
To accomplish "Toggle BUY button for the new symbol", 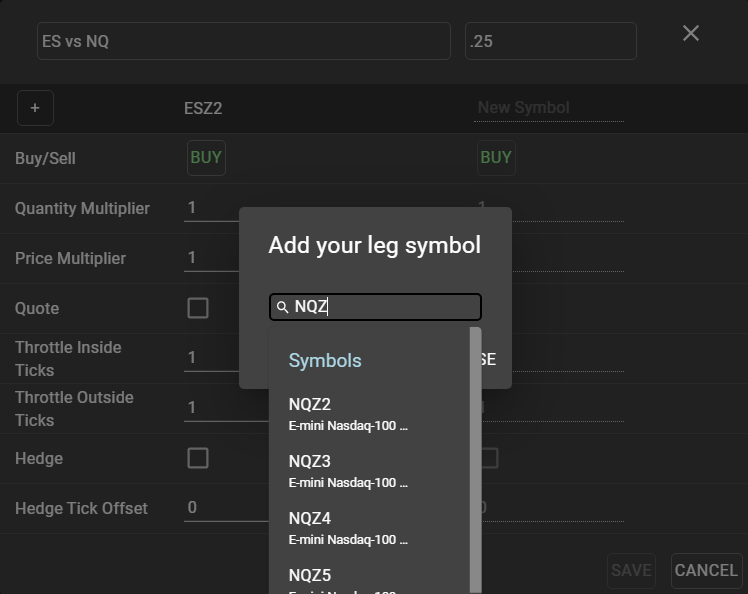I will [x=496, y=157].
